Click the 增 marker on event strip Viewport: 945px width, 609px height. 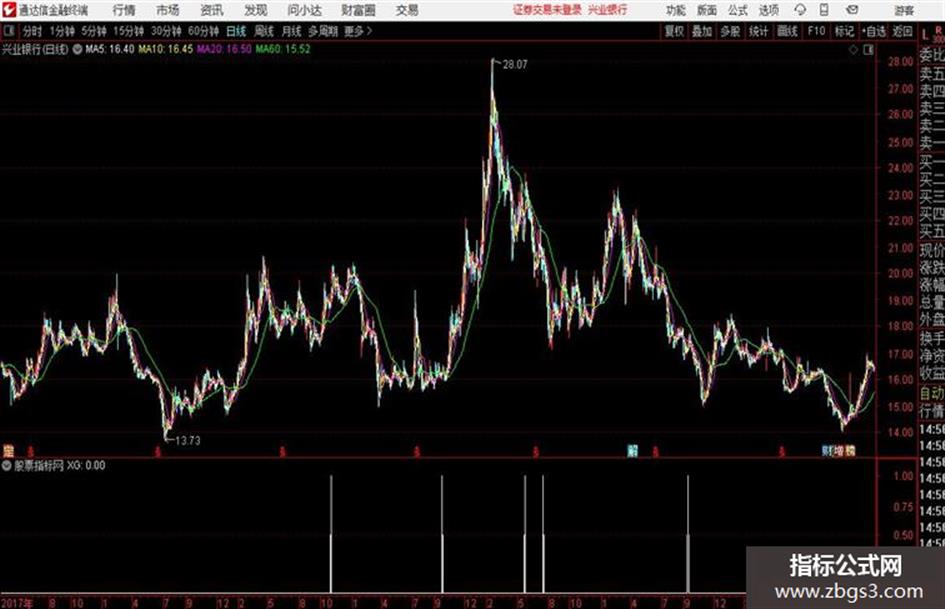838,451
